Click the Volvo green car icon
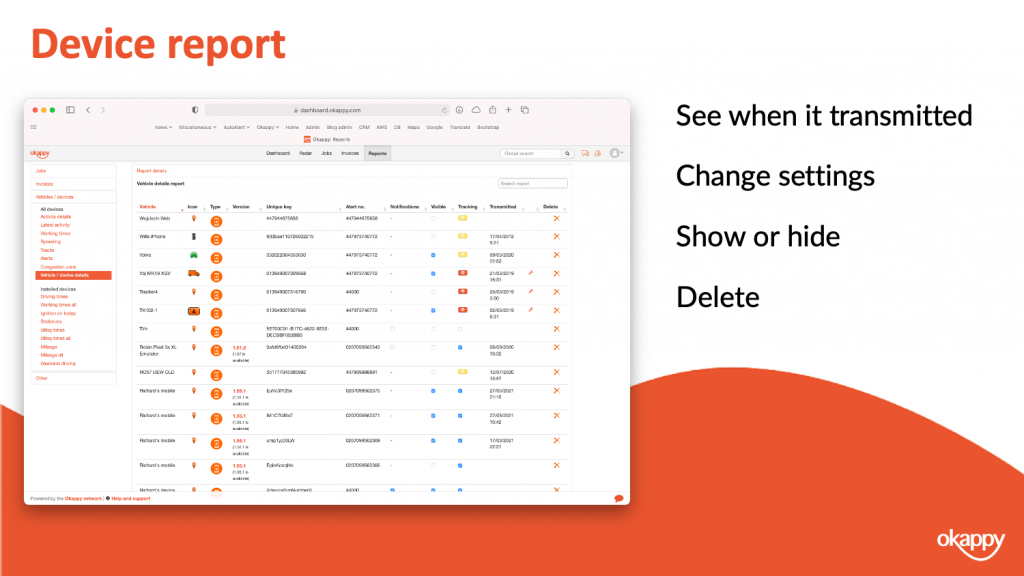The width and height of the screenshot is (1024, 576). [193, 255]
